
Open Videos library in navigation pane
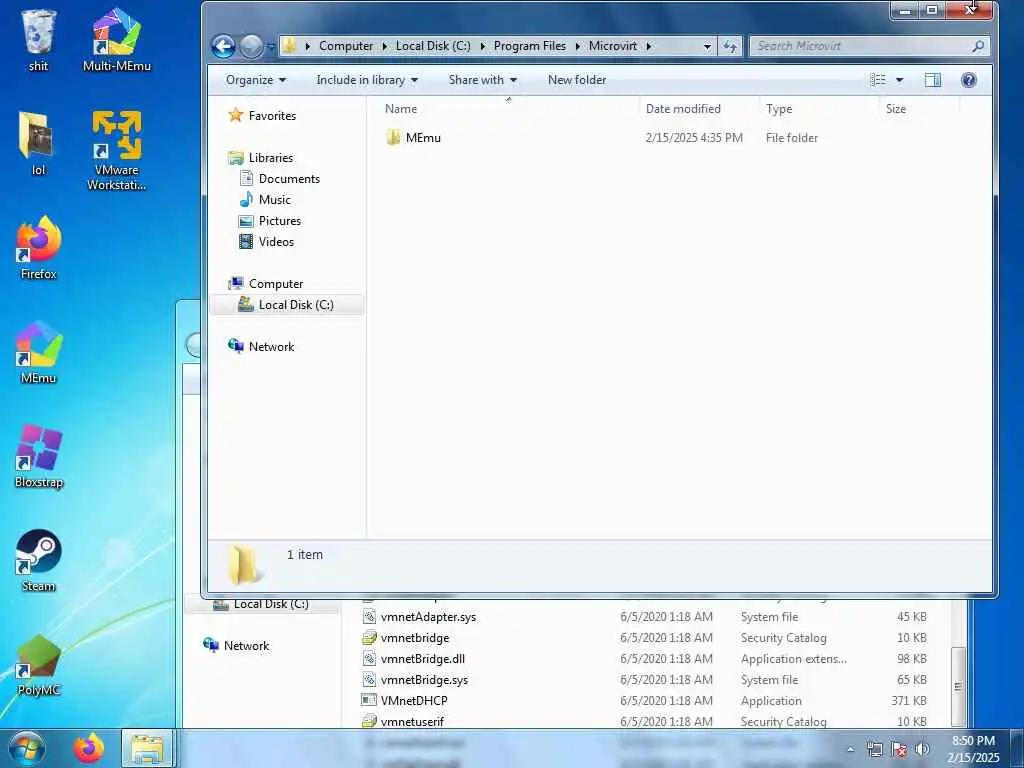pyautogui.click(x=276, y=242)
